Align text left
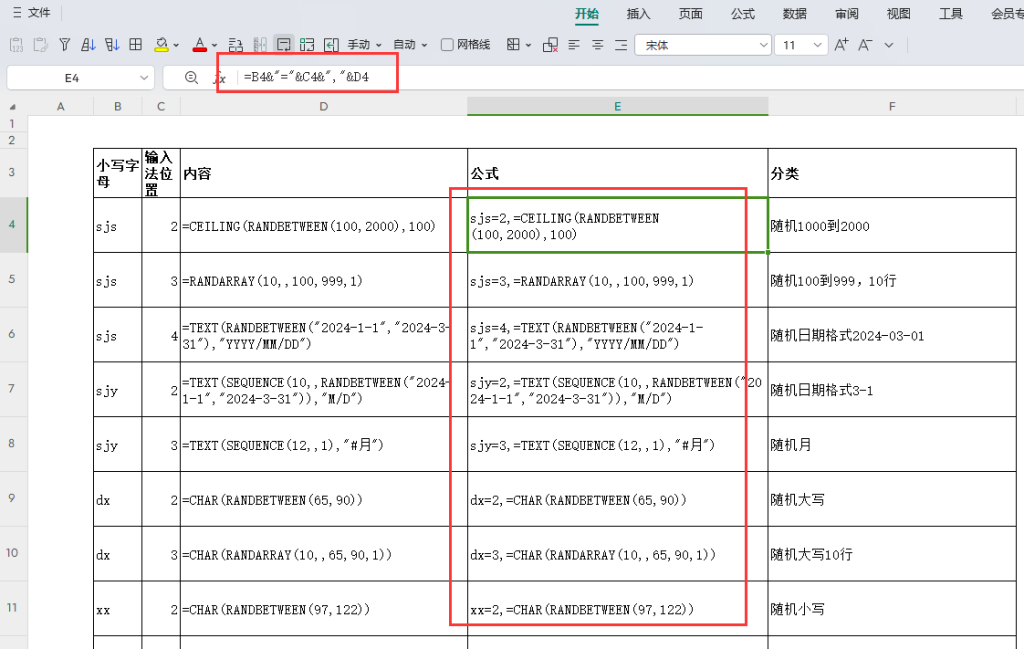The height and width of the screenshot is (649, 1024). pos(574,44)
